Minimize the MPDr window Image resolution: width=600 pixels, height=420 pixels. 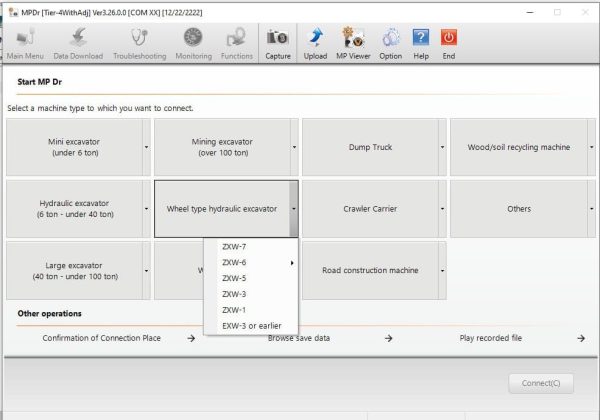tap(530, 12)
